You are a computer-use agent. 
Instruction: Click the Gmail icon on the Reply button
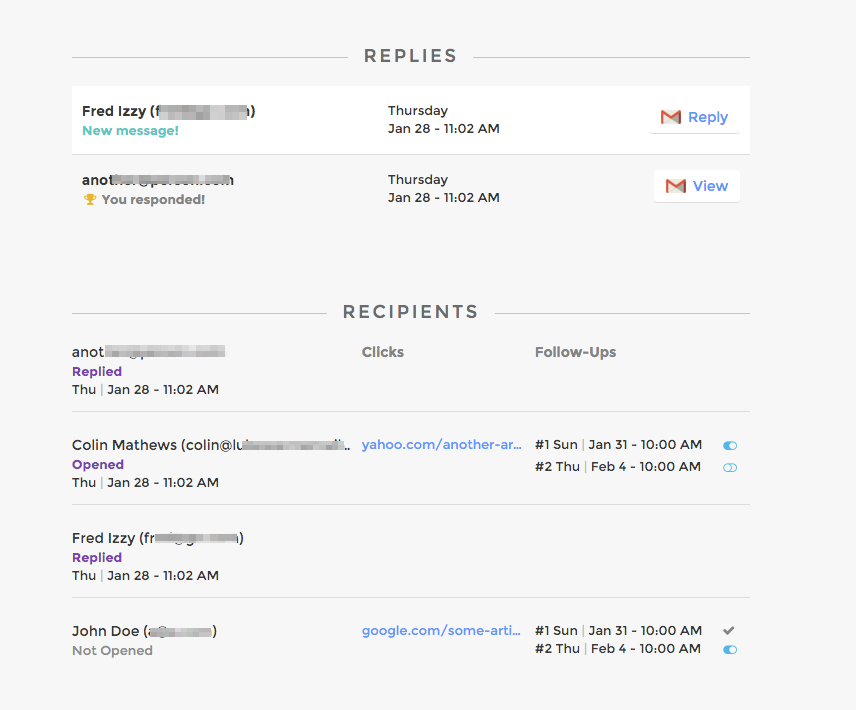[x=671, y=117]
